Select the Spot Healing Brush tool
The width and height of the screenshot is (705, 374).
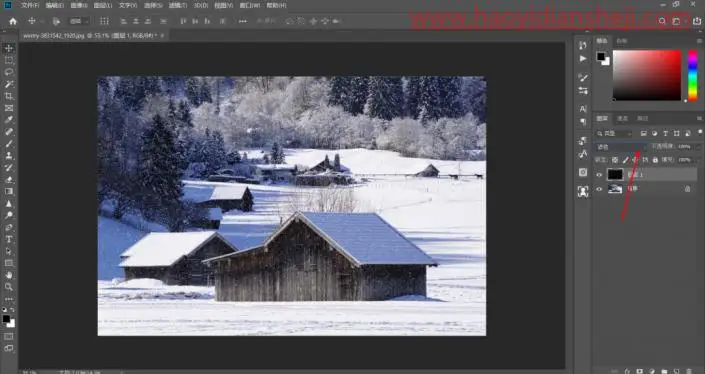coord(9,132)
